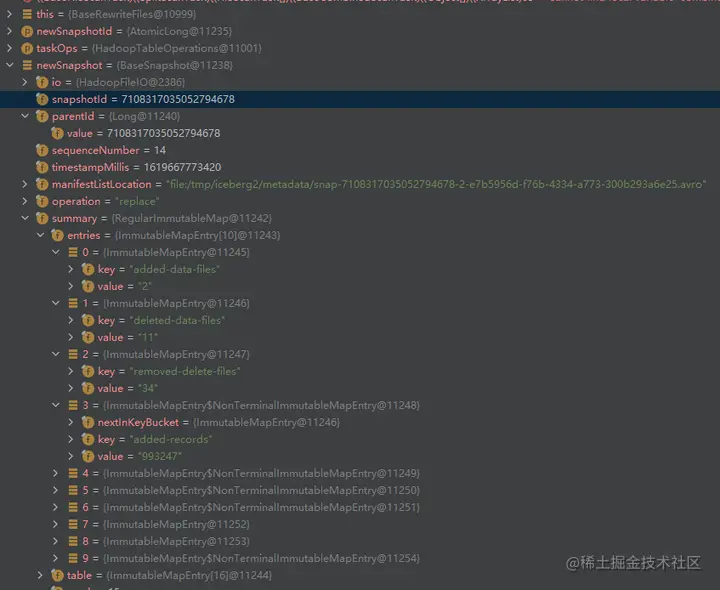Viewport: 720px width, 590px height.
Task: Click the summary field icon
Action: [x=42, y=218]
